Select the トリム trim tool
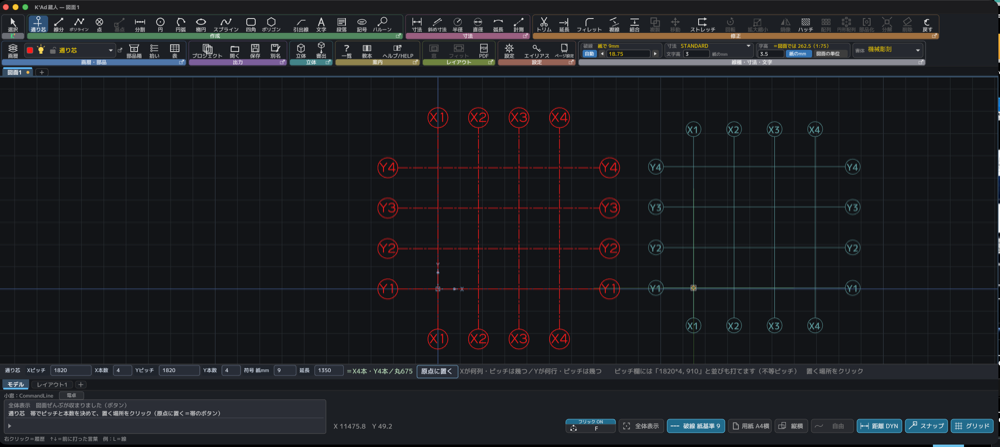The width and height of the screenshot is (1000, 447). click(544, 24)
